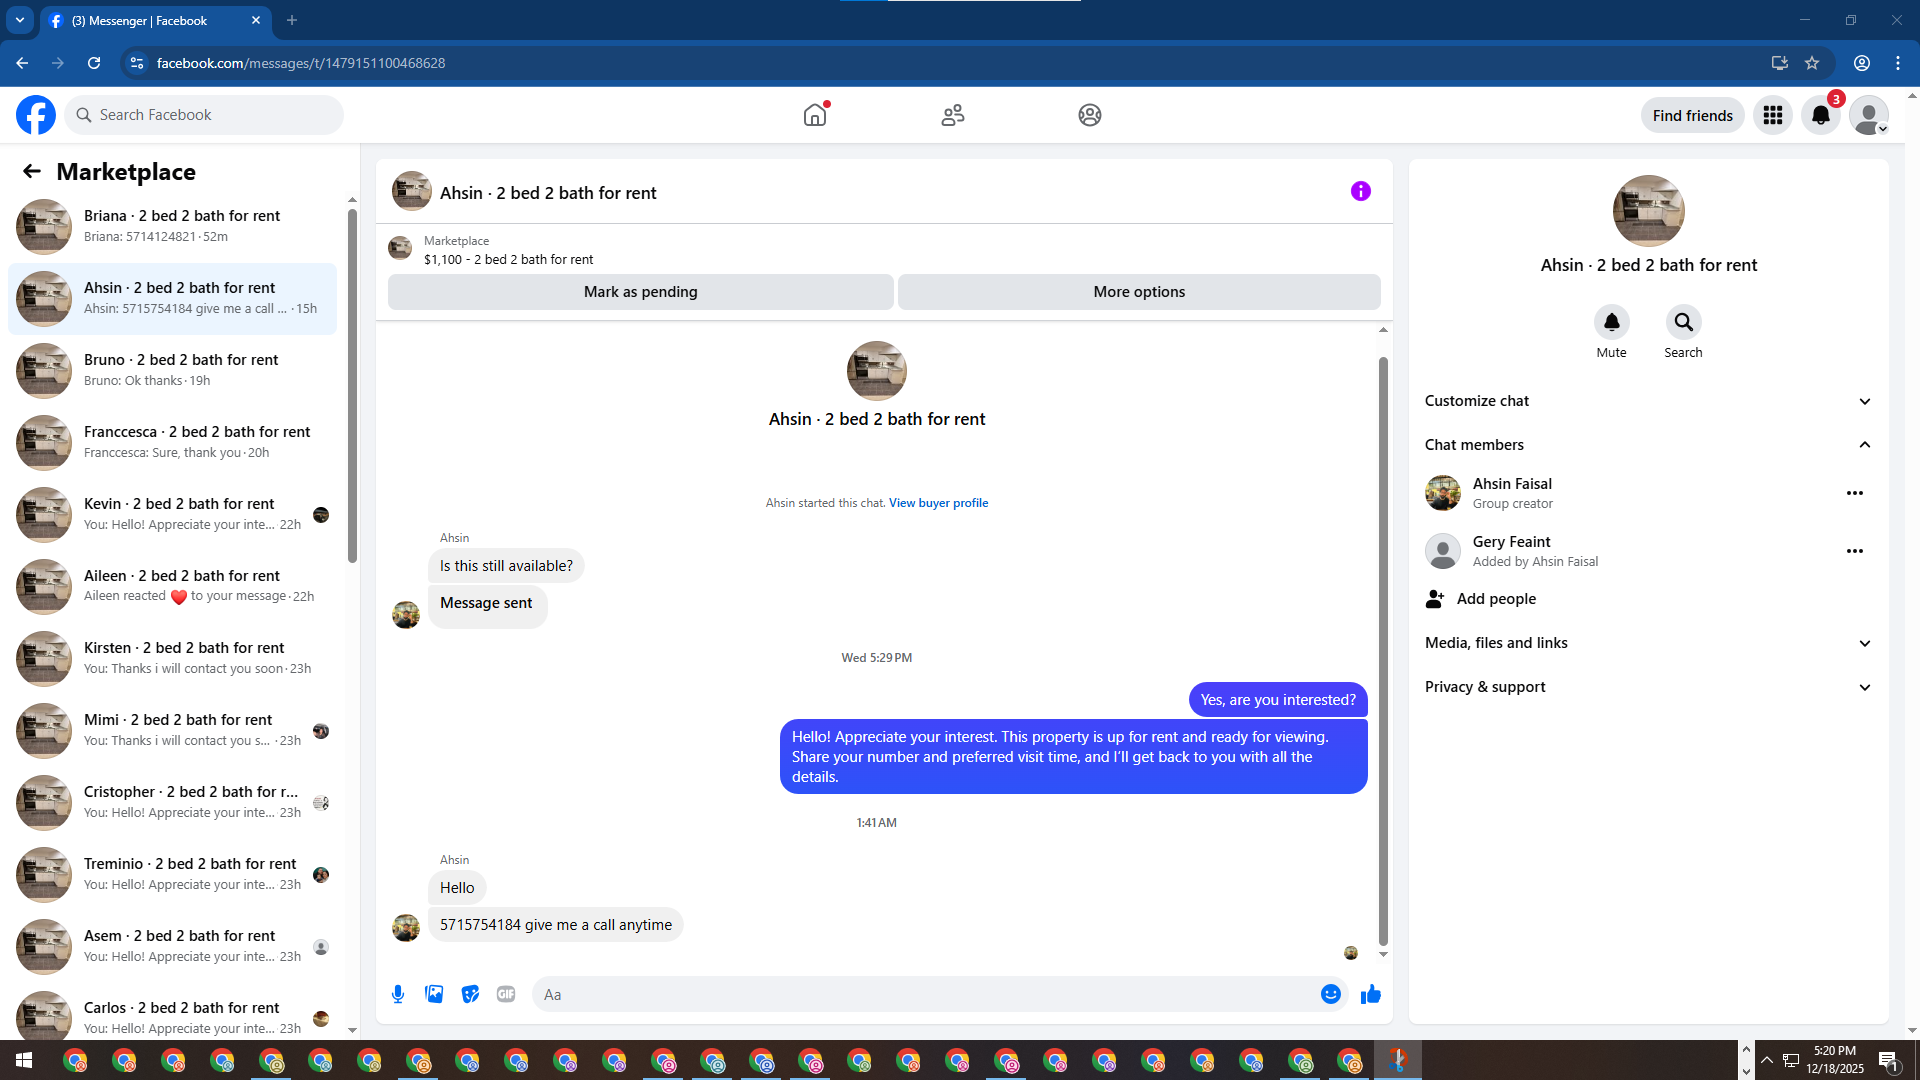The image size is (1920, 1080).
Task: Attach a photo or file
Action: [x=434, y=994]
